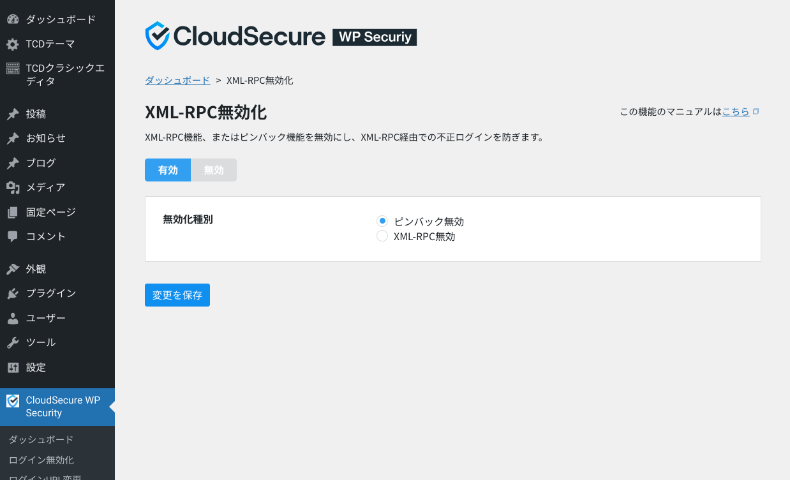Click the 無効化種別 label
The width and height of the screenshot is (790, 480).
[x=188, y=220]
